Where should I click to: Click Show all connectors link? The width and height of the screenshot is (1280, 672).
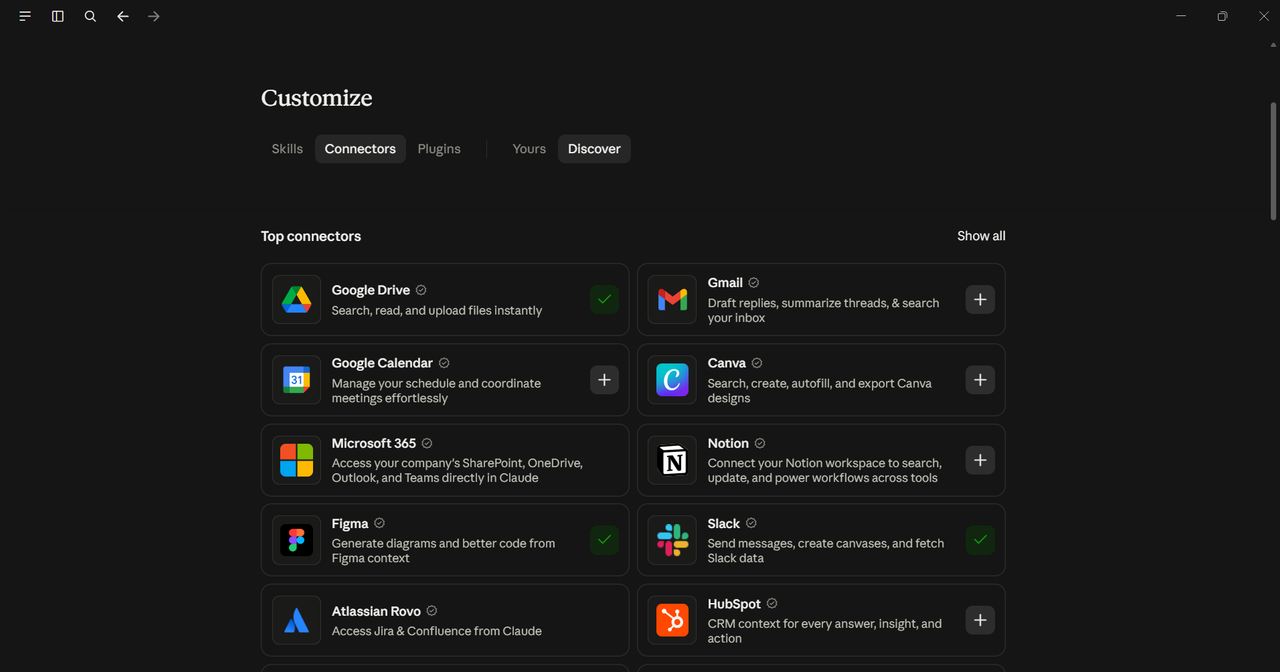click(981, 236)
